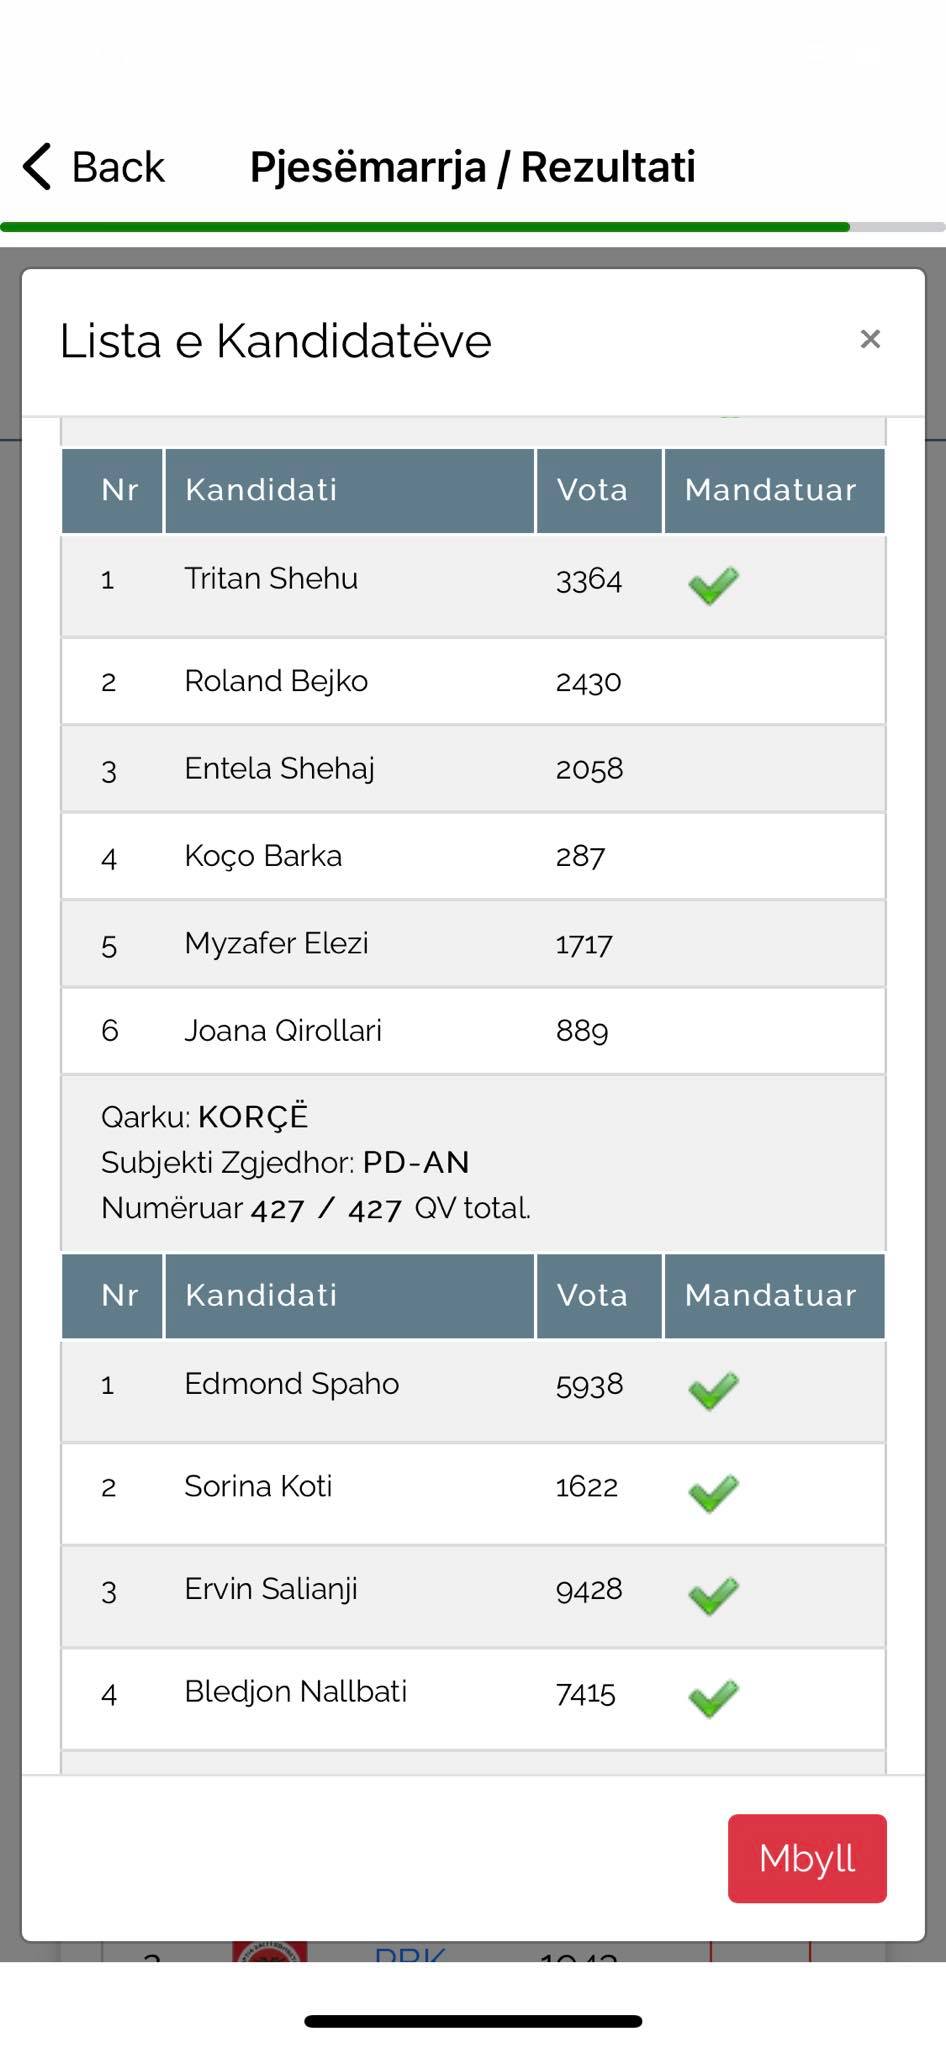Click the Vota column header in first table

(592, 490)
